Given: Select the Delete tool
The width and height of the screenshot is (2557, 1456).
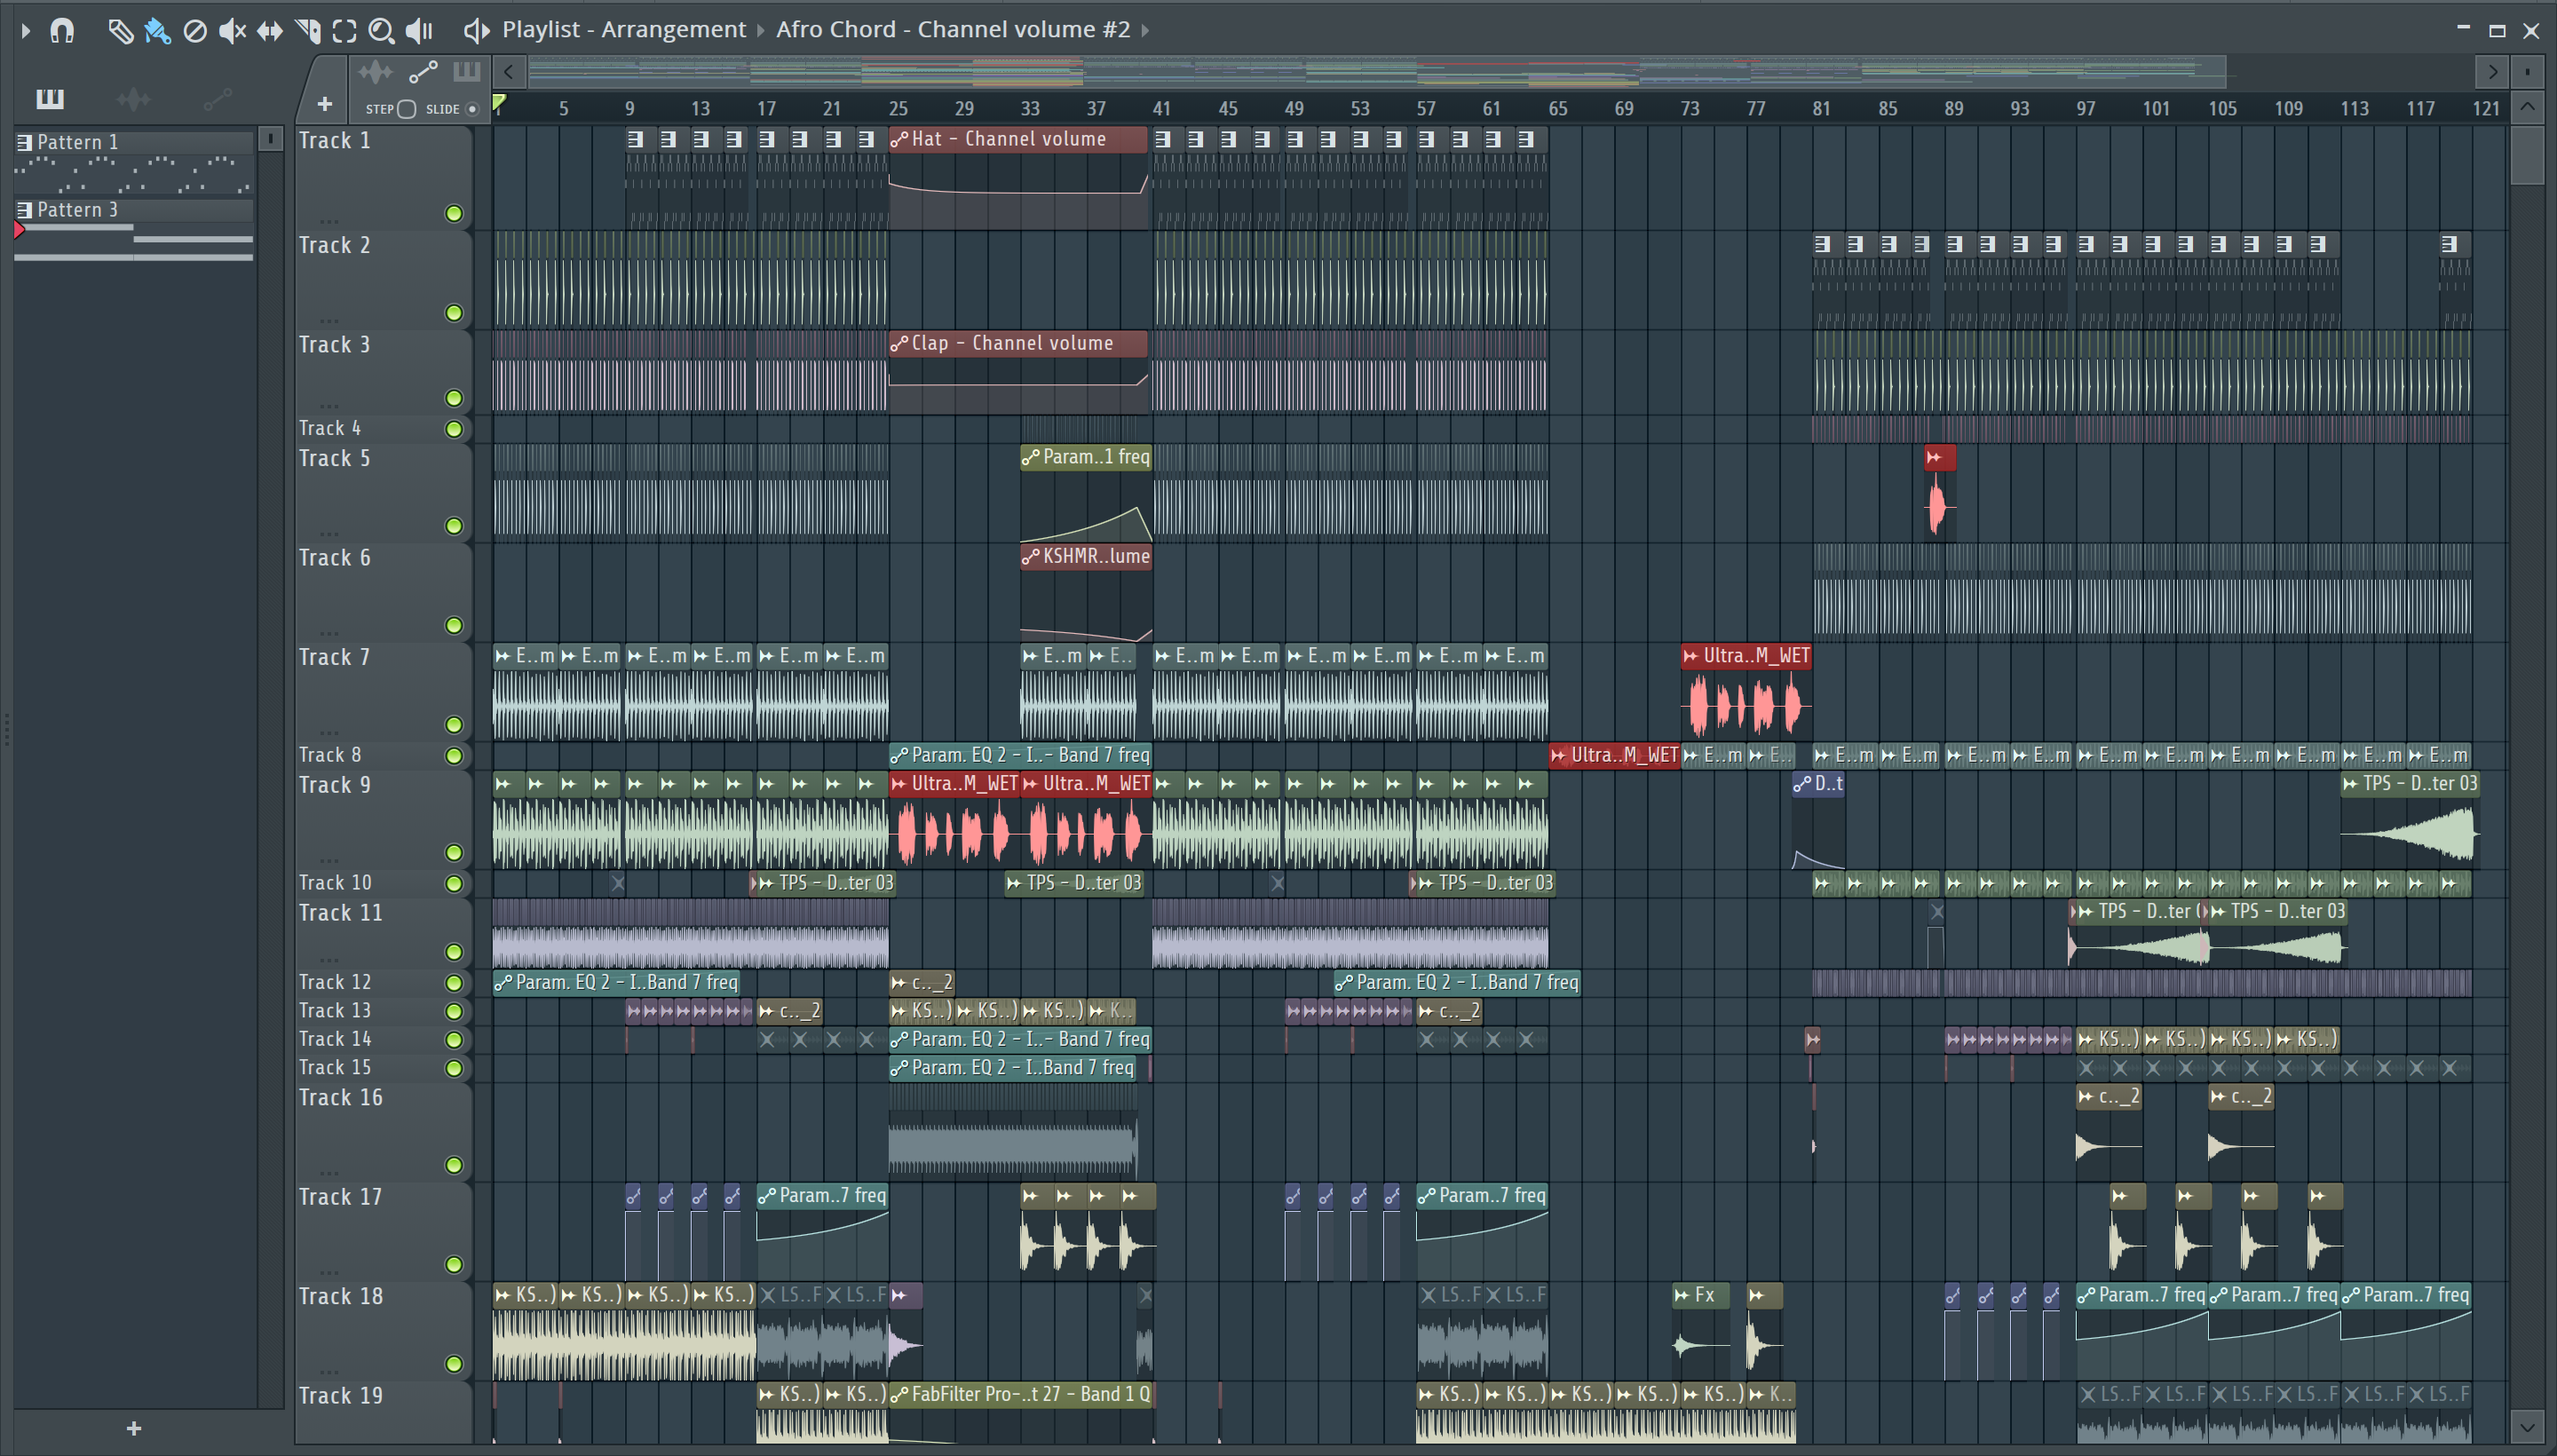Looking at the screenshot, I should (x=195, y=31).
